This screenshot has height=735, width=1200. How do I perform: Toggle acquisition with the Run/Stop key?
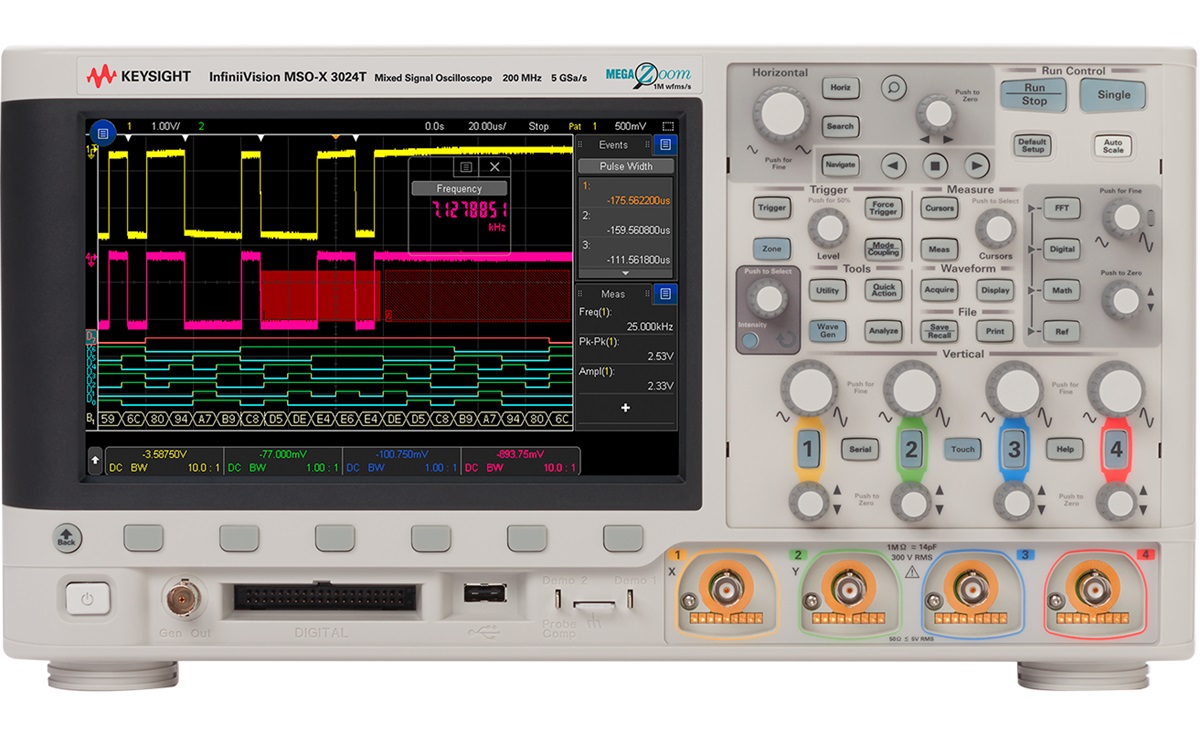click(x=1034, y=94)
